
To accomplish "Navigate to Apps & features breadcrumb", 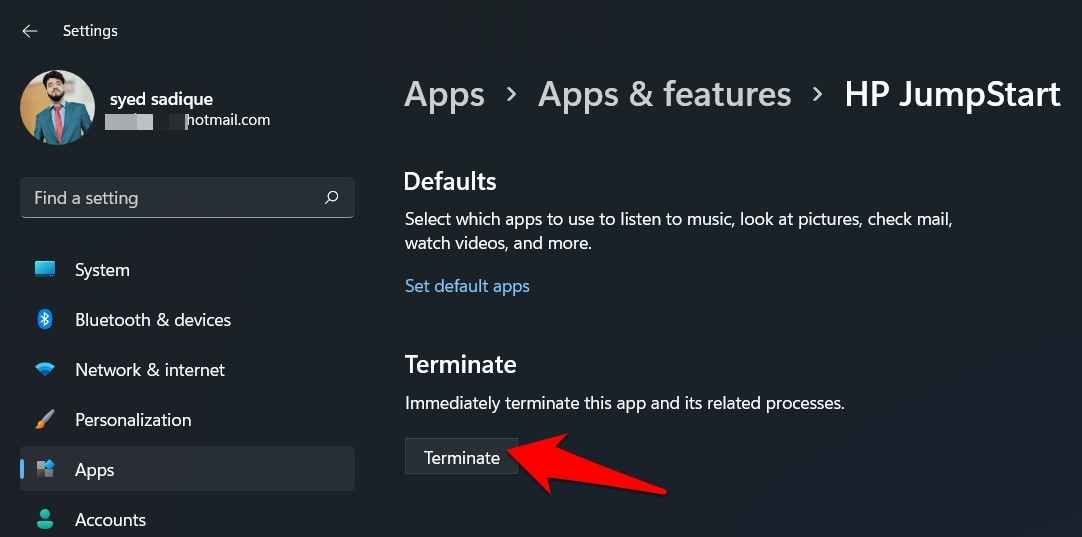I will 664,95.
